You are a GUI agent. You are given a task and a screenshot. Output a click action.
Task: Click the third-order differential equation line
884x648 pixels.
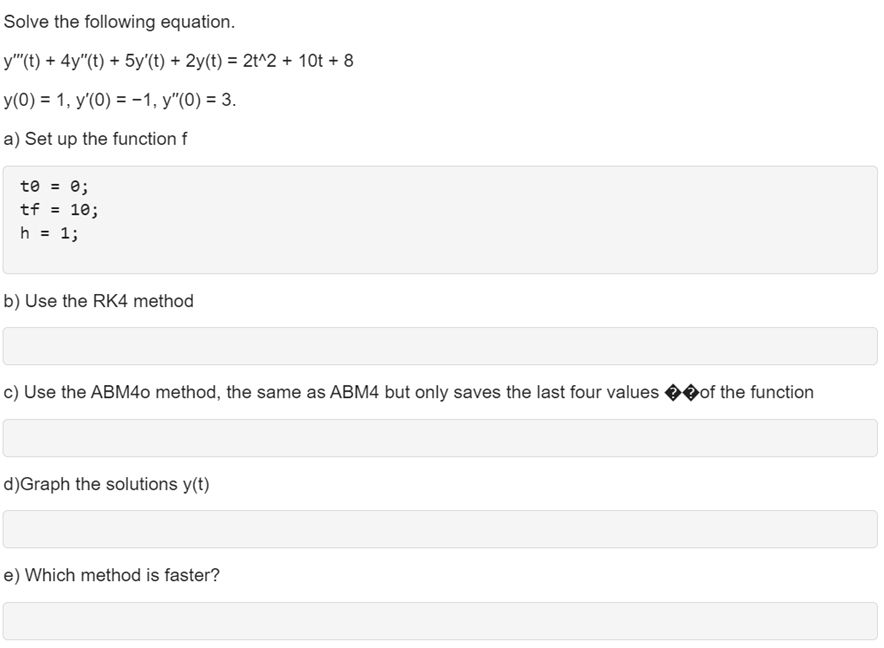(178, 60)
